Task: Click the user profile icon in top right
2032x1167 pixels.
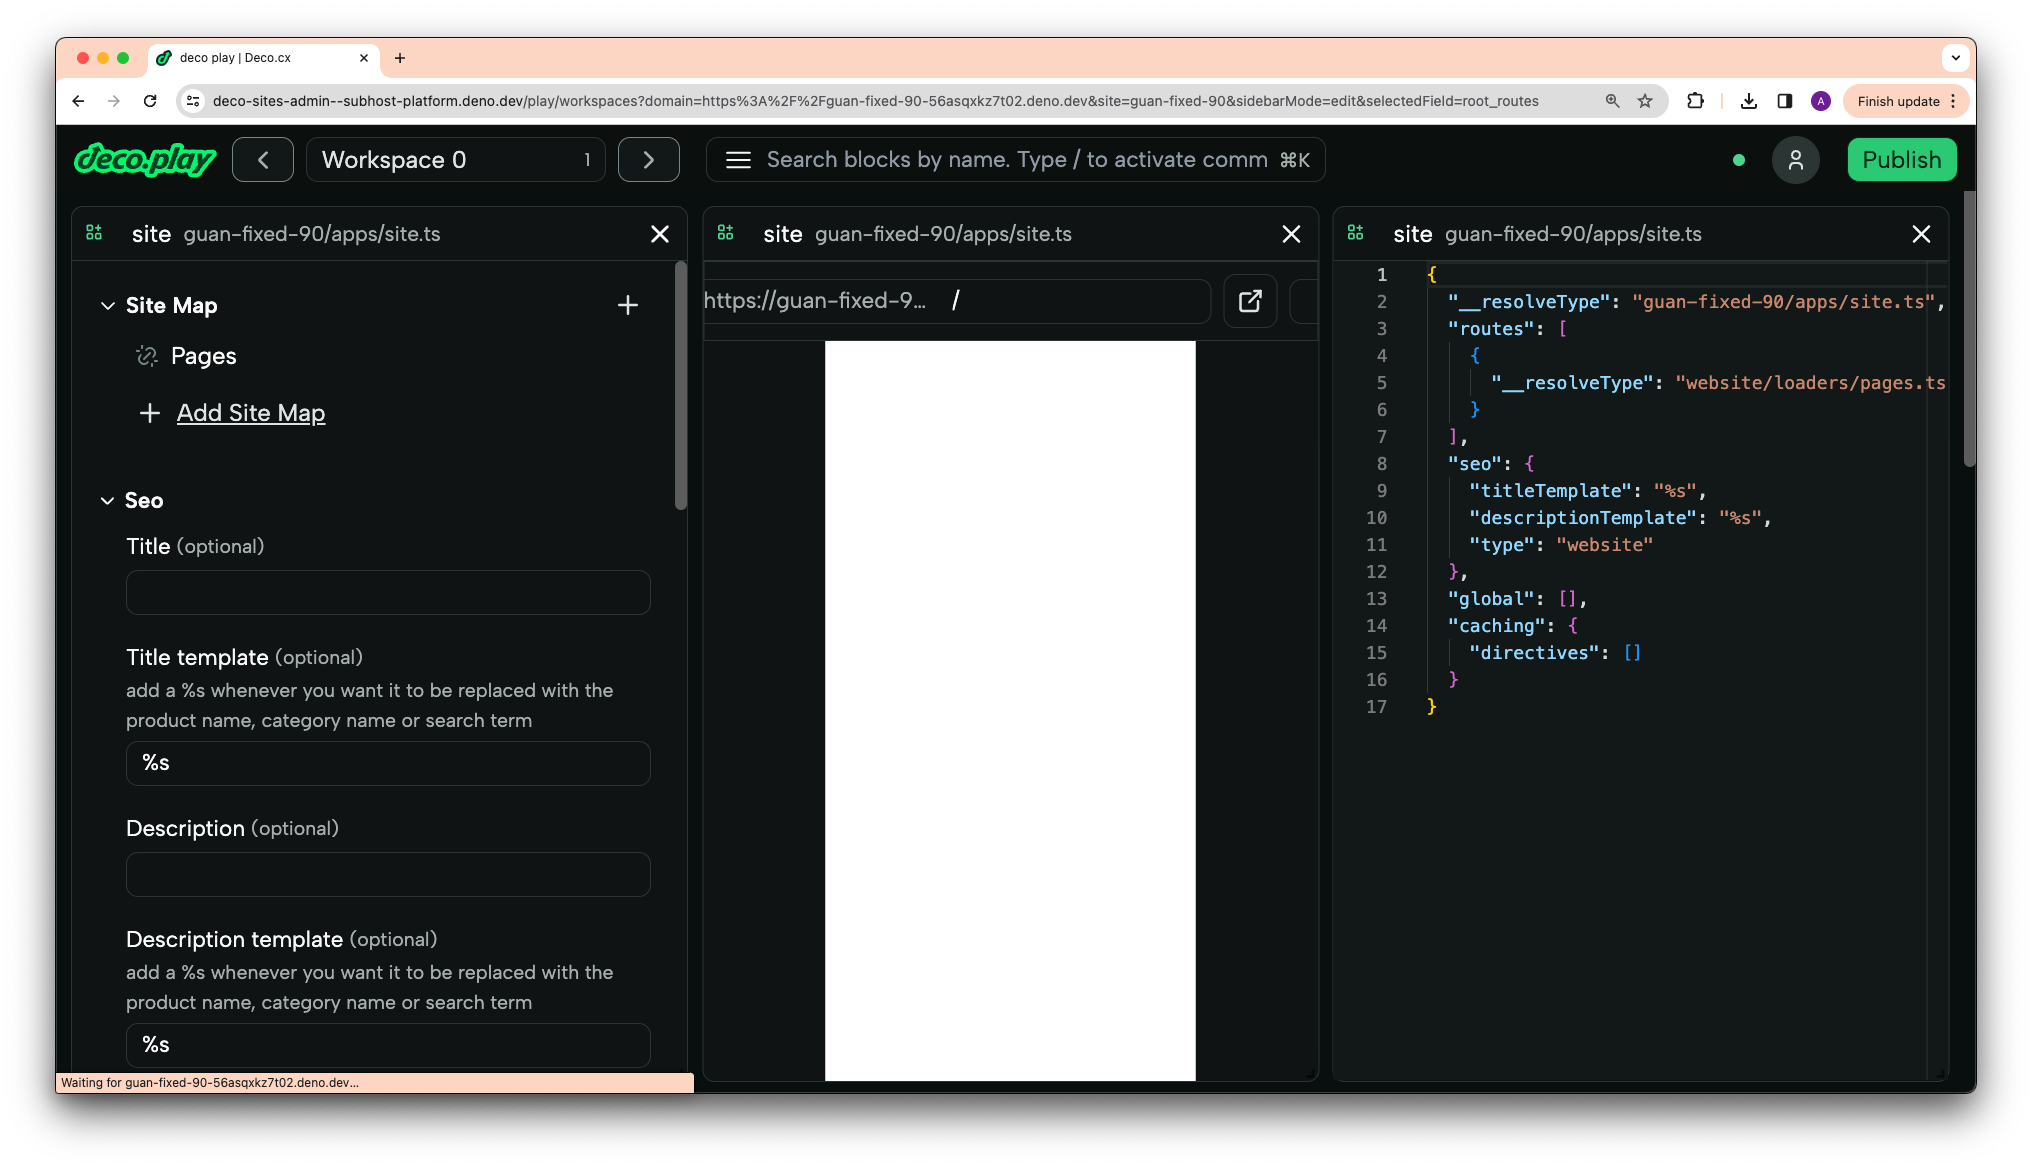Action: [x=1796, y=158]
